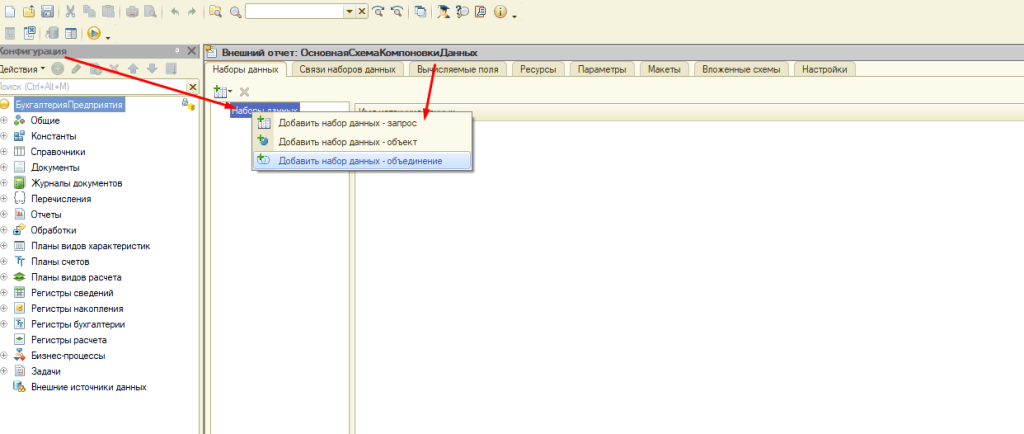Click the Cut scissors icon
Image resolution: width=1024 pixels, height=434 pixels.
click(x=71, y=12)
